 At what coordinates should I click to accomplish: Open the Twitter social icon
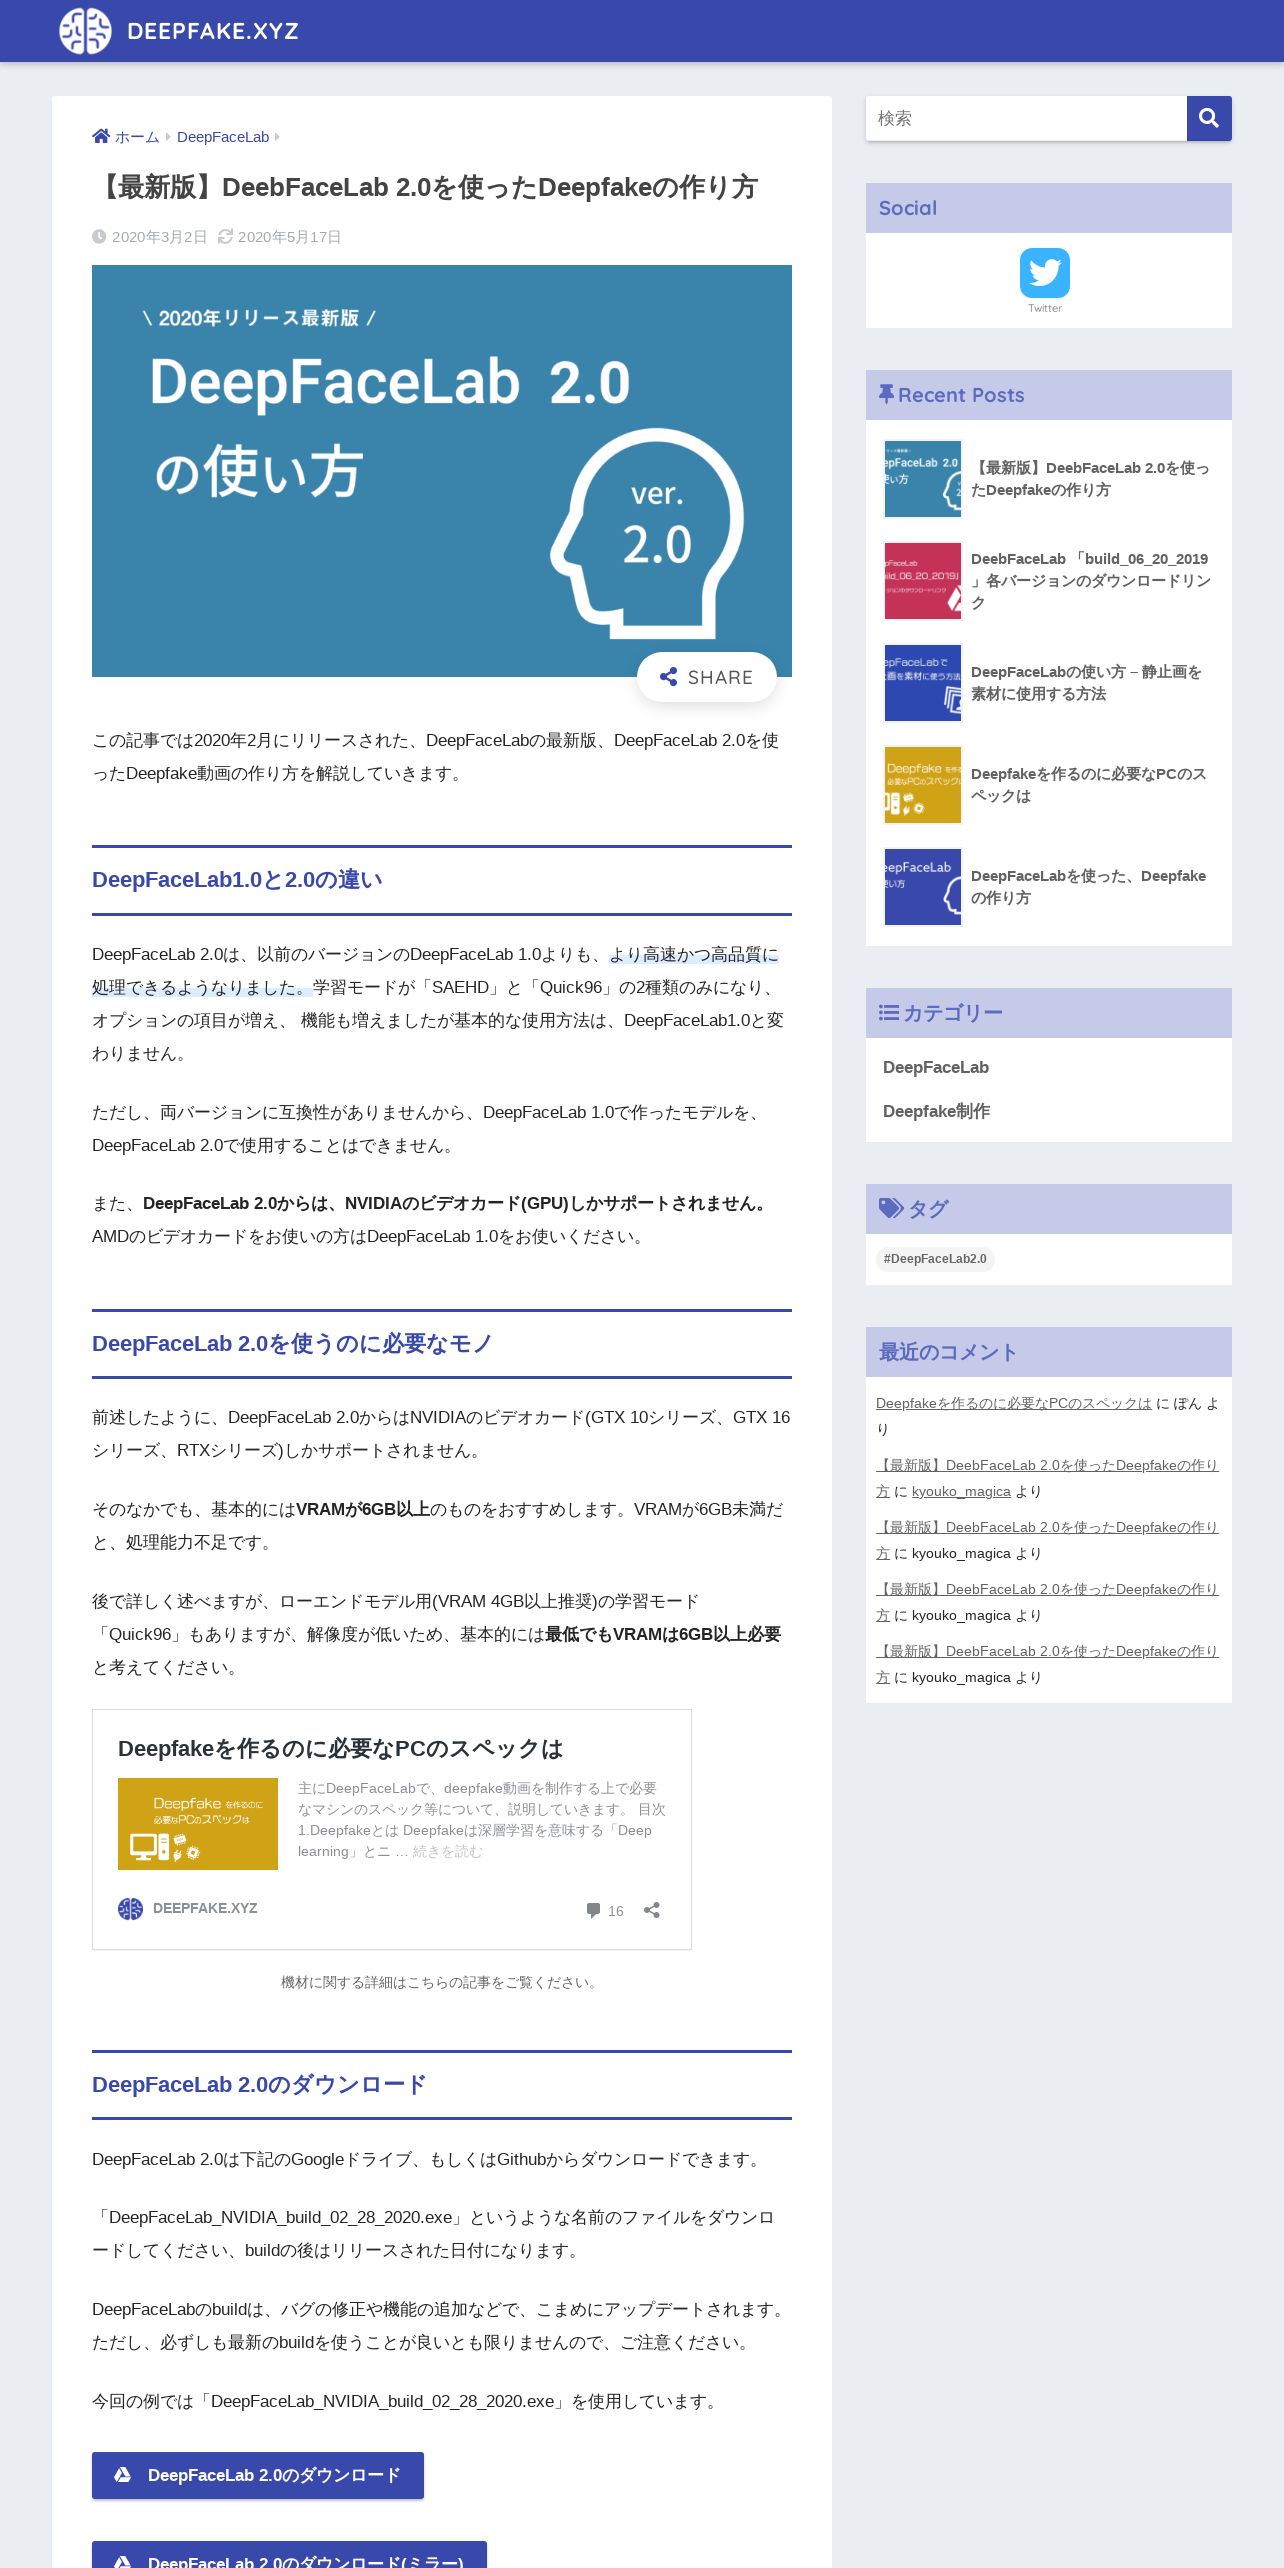pyautogui.click(x=1045, y=273)
